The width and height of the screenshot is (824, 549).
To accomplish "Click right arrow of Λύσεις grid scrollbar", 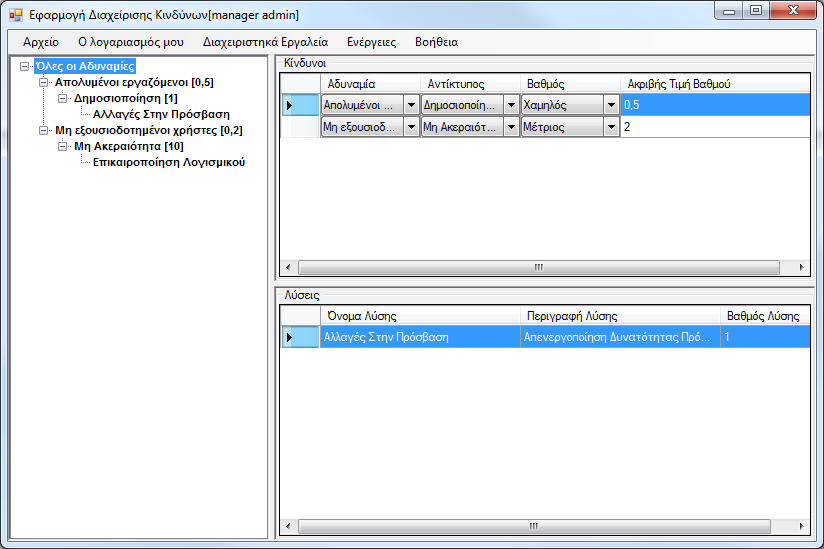I will click(801, 526).
